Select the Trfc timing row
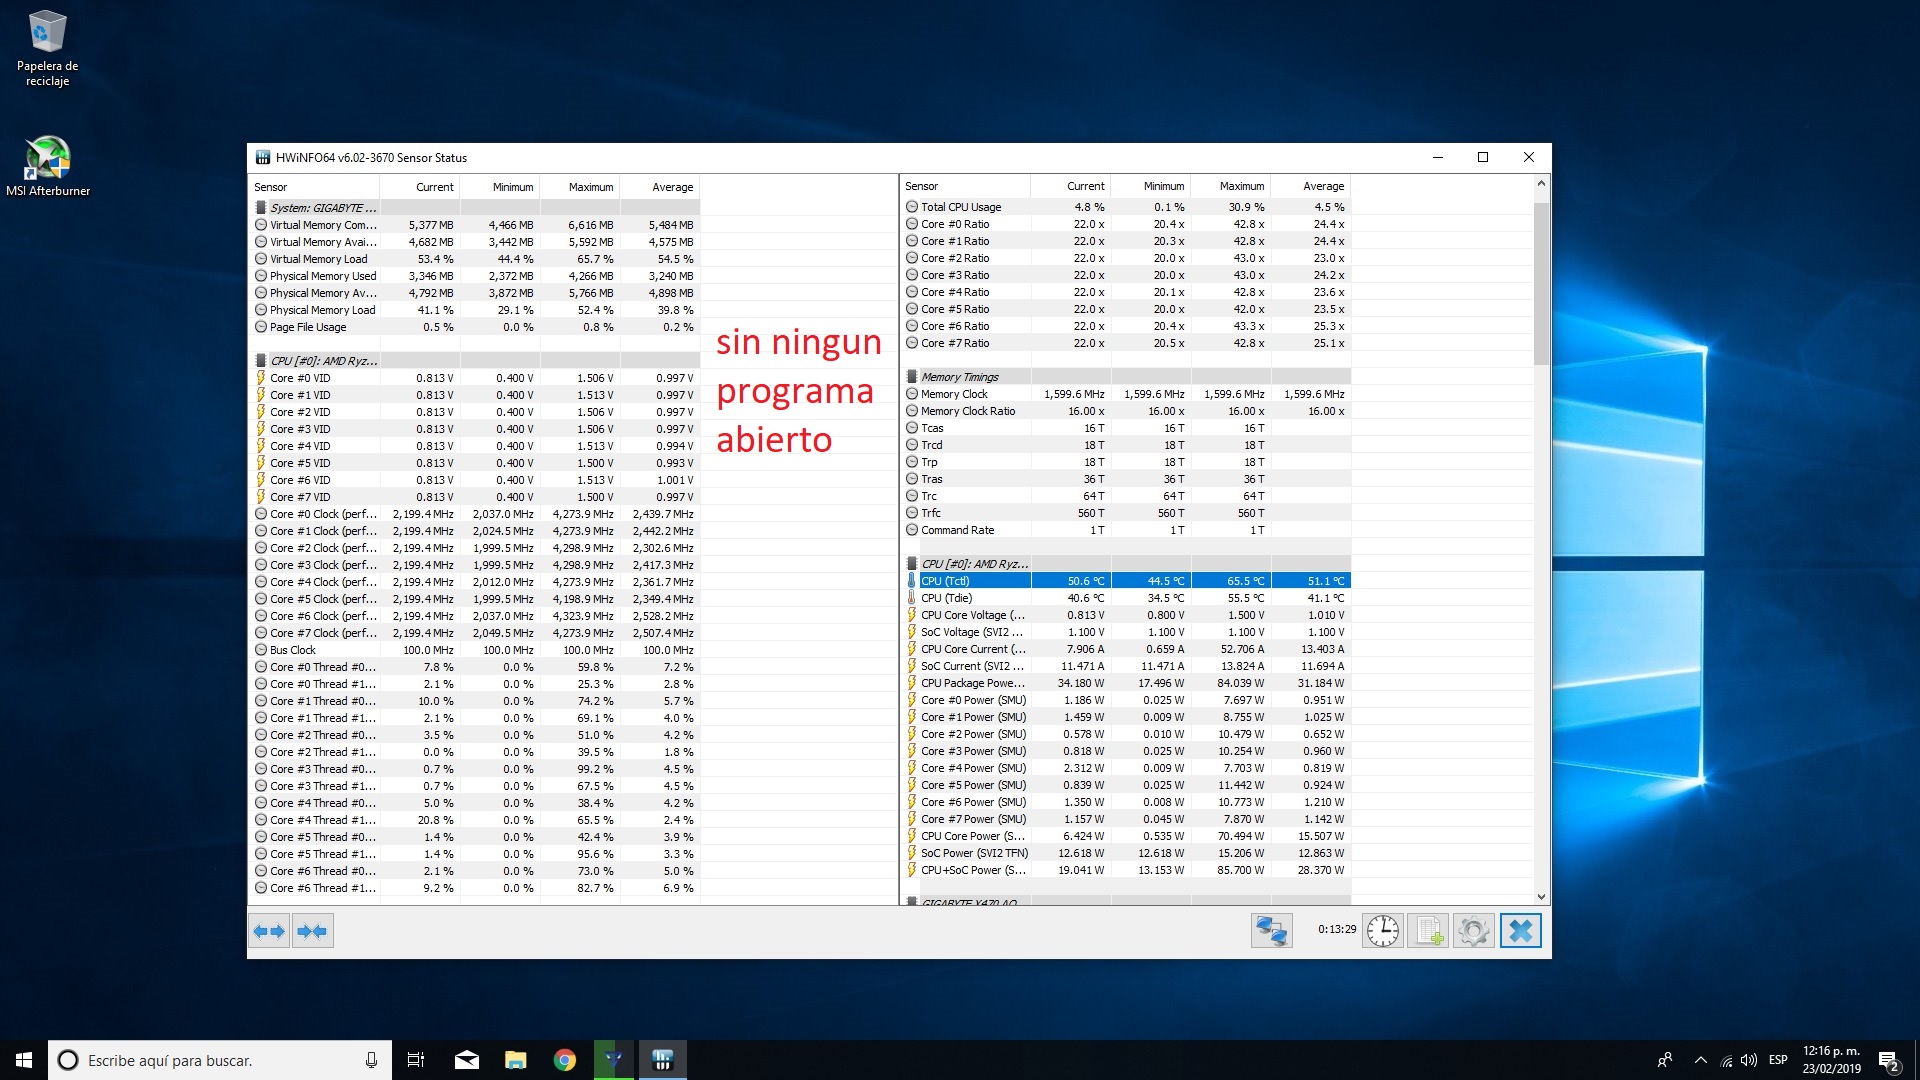Screen dimensions: 1920x1080 pyautogui.click(x=1126, y=513)
